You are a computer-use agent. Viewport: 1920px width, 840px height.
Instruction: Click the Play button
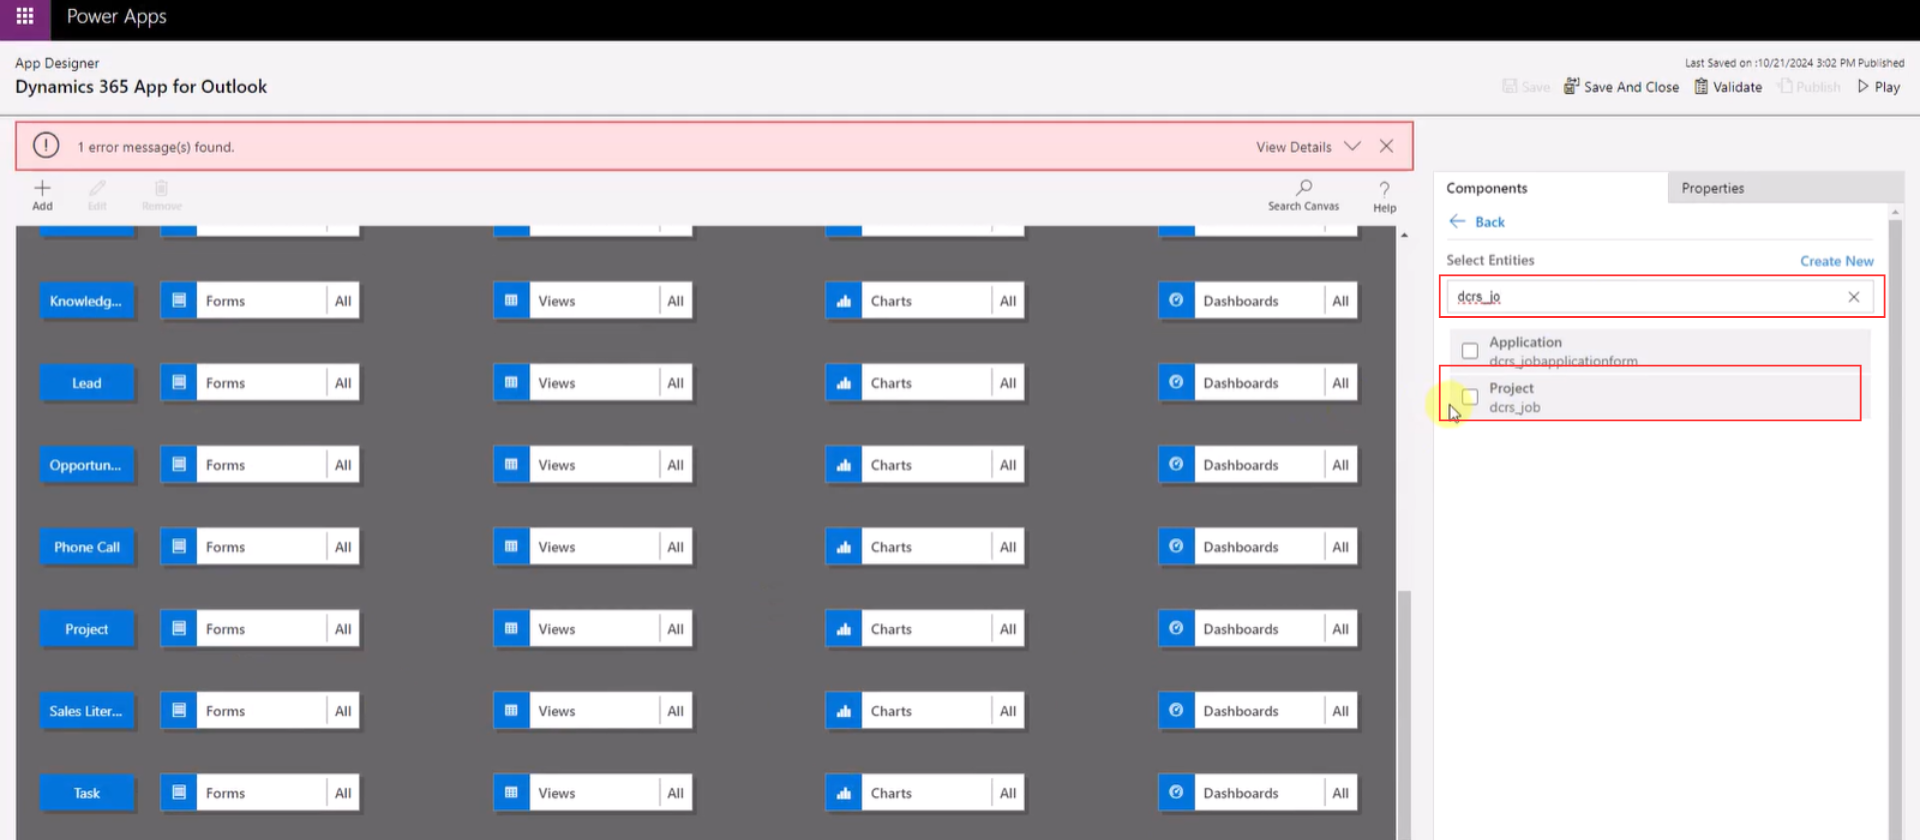(x=1878, y=87)
